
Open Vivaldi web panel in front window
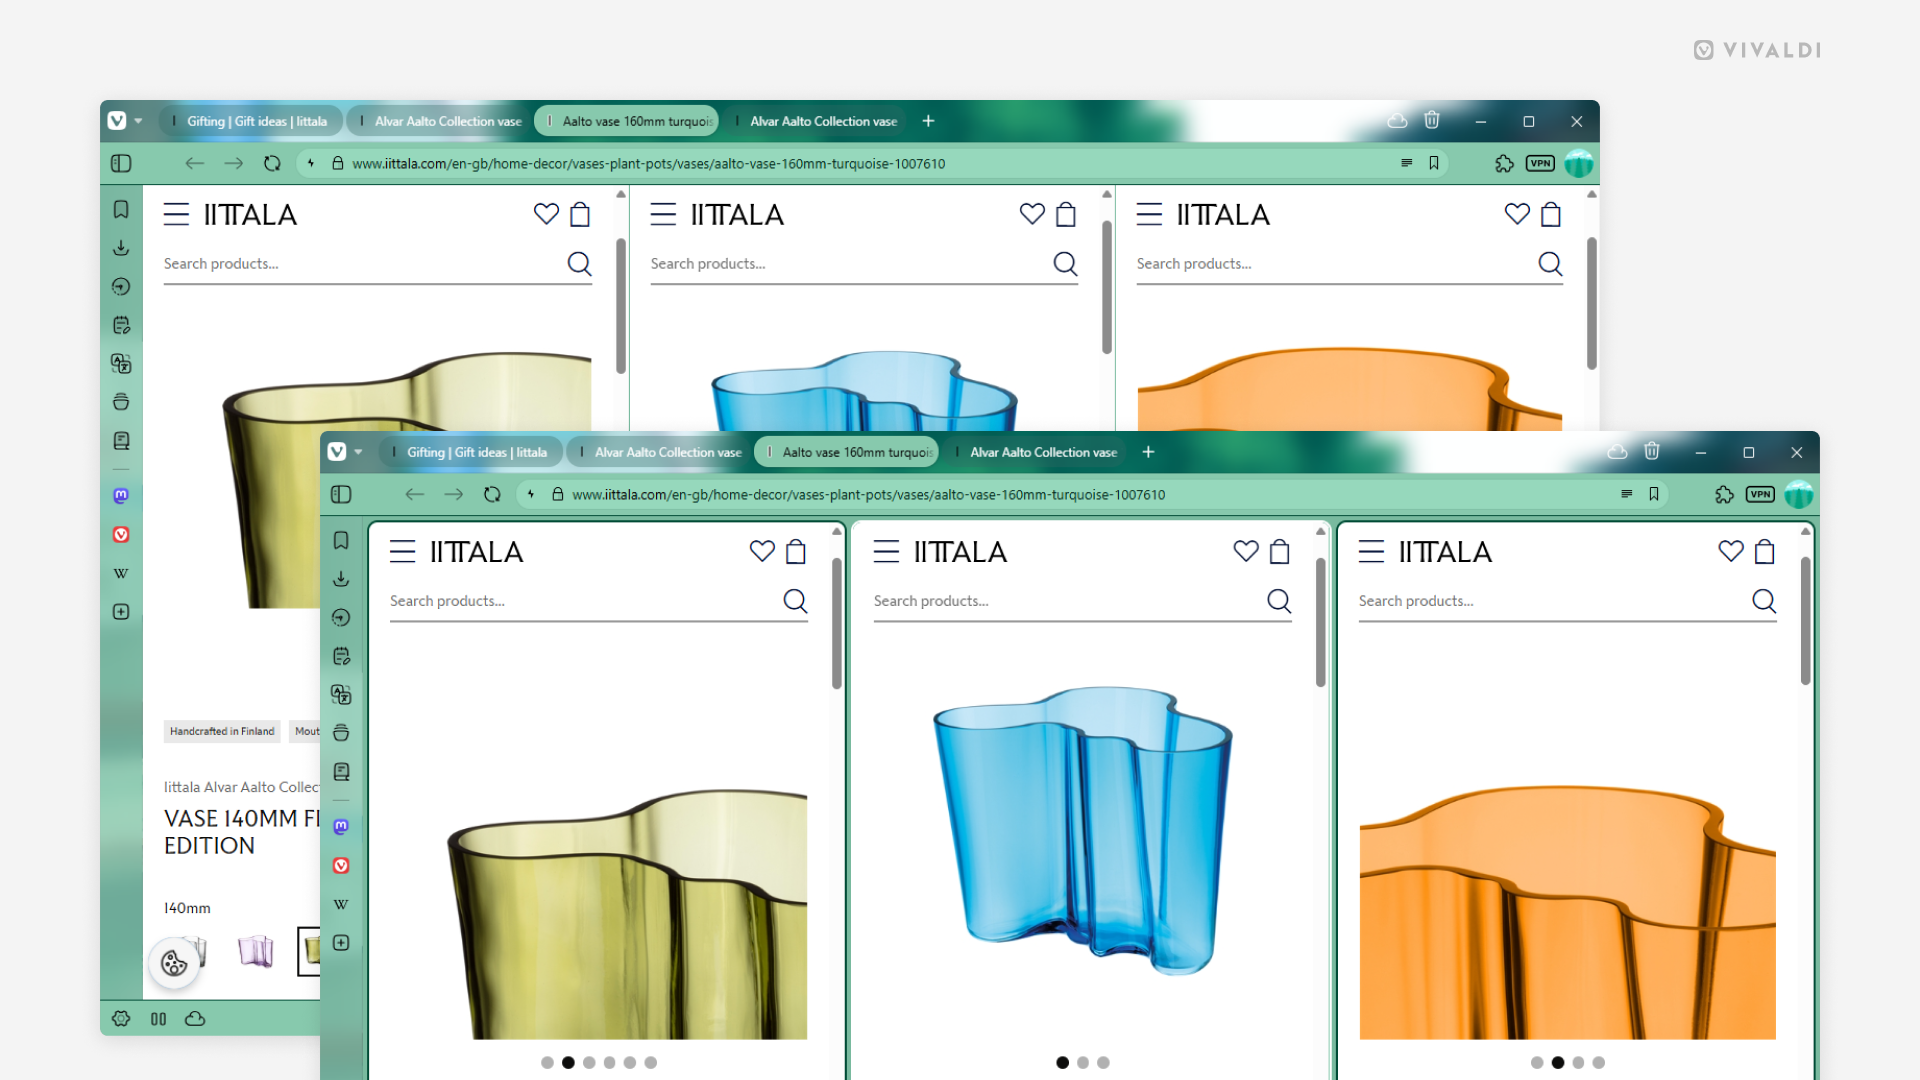(341, 866)
